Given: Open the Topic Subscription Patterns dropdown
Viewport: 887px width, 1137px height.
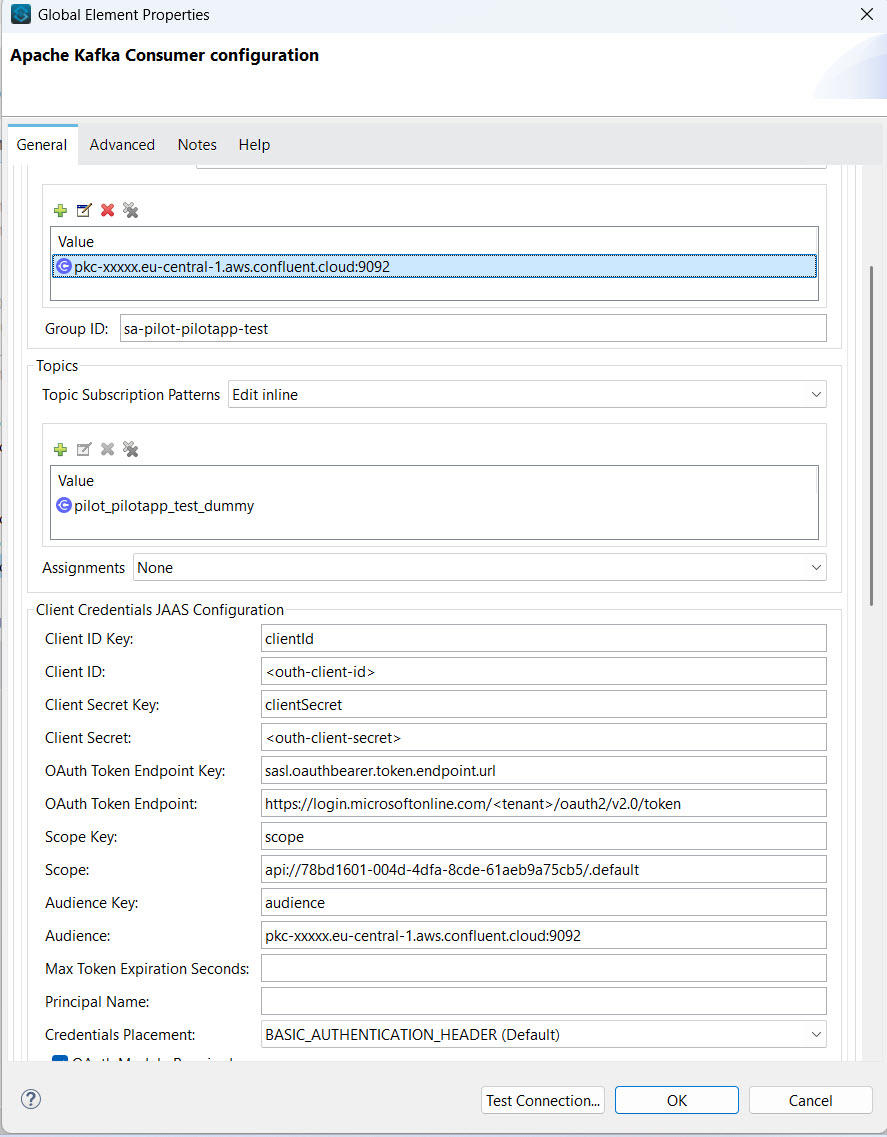Looking at the screenshot, I should pyautogui.click(x=527, y=394).
